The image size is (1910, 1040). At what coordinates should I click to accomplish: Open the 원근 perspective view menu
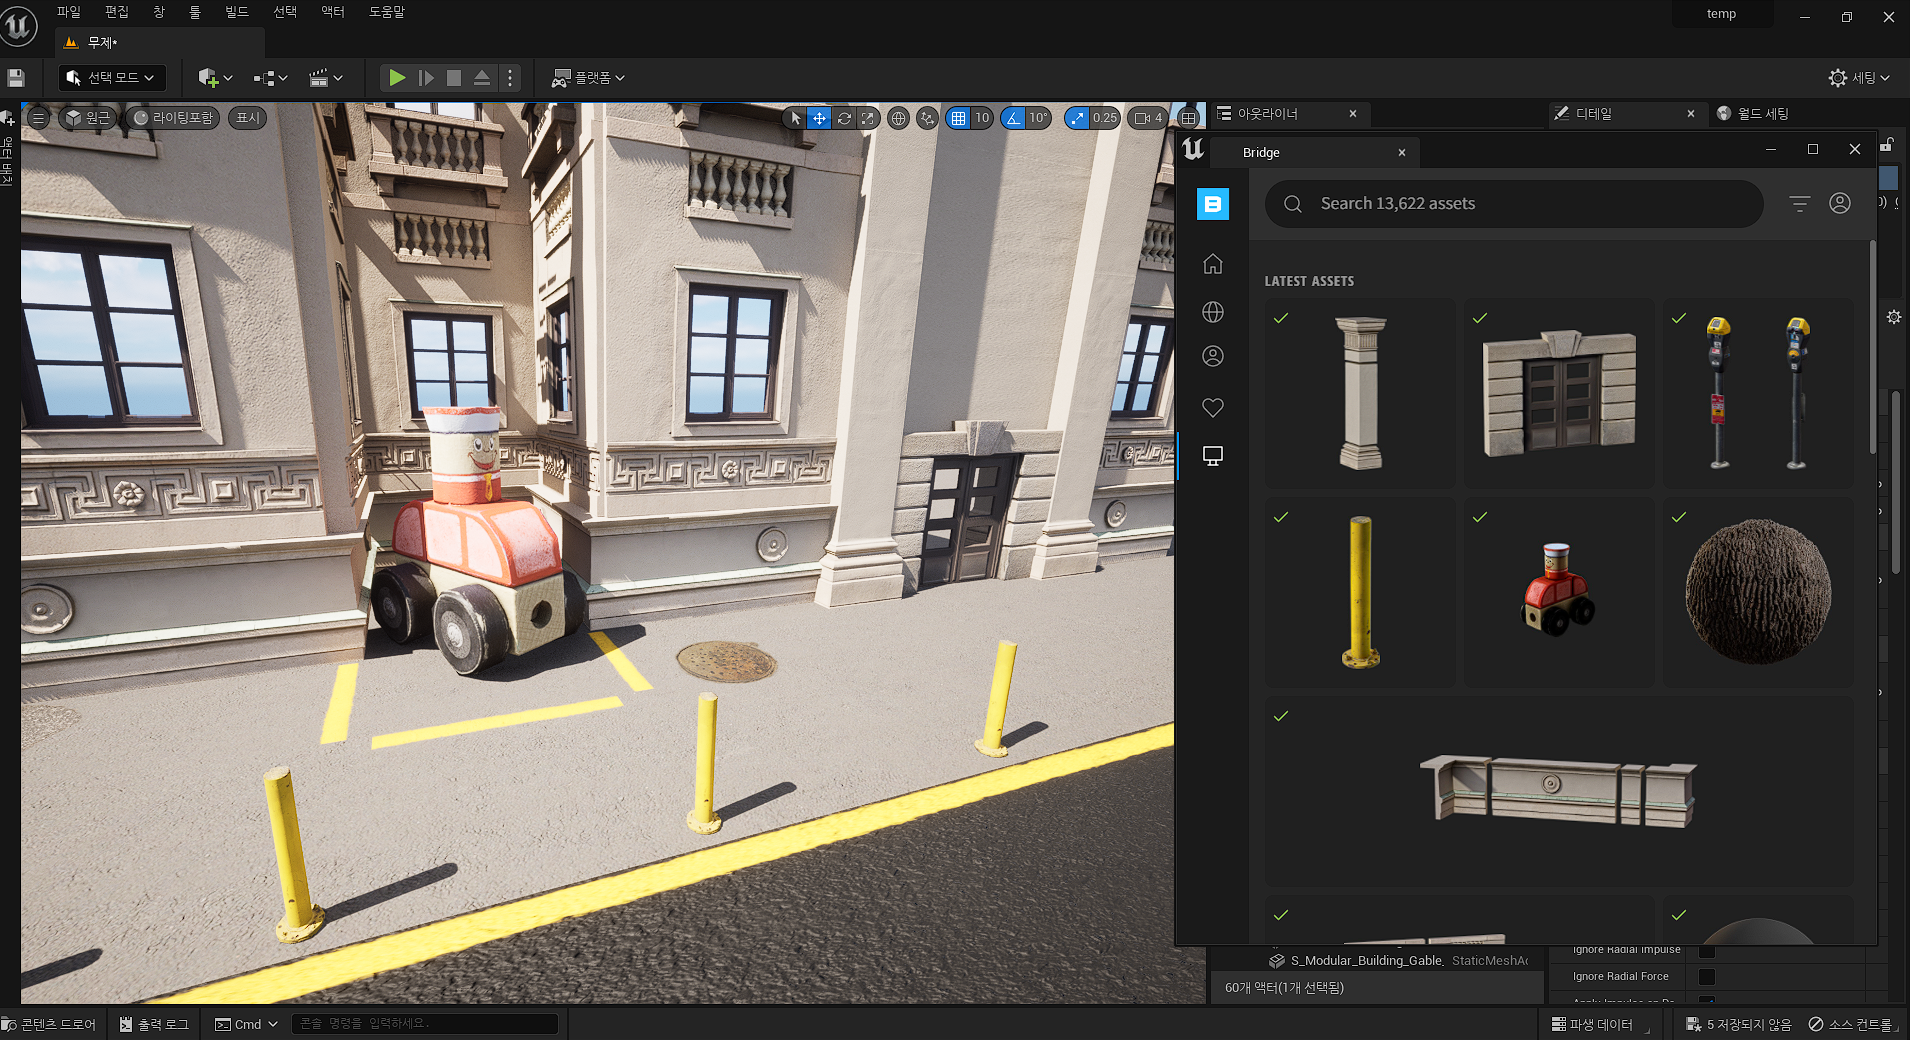(88, 118)
